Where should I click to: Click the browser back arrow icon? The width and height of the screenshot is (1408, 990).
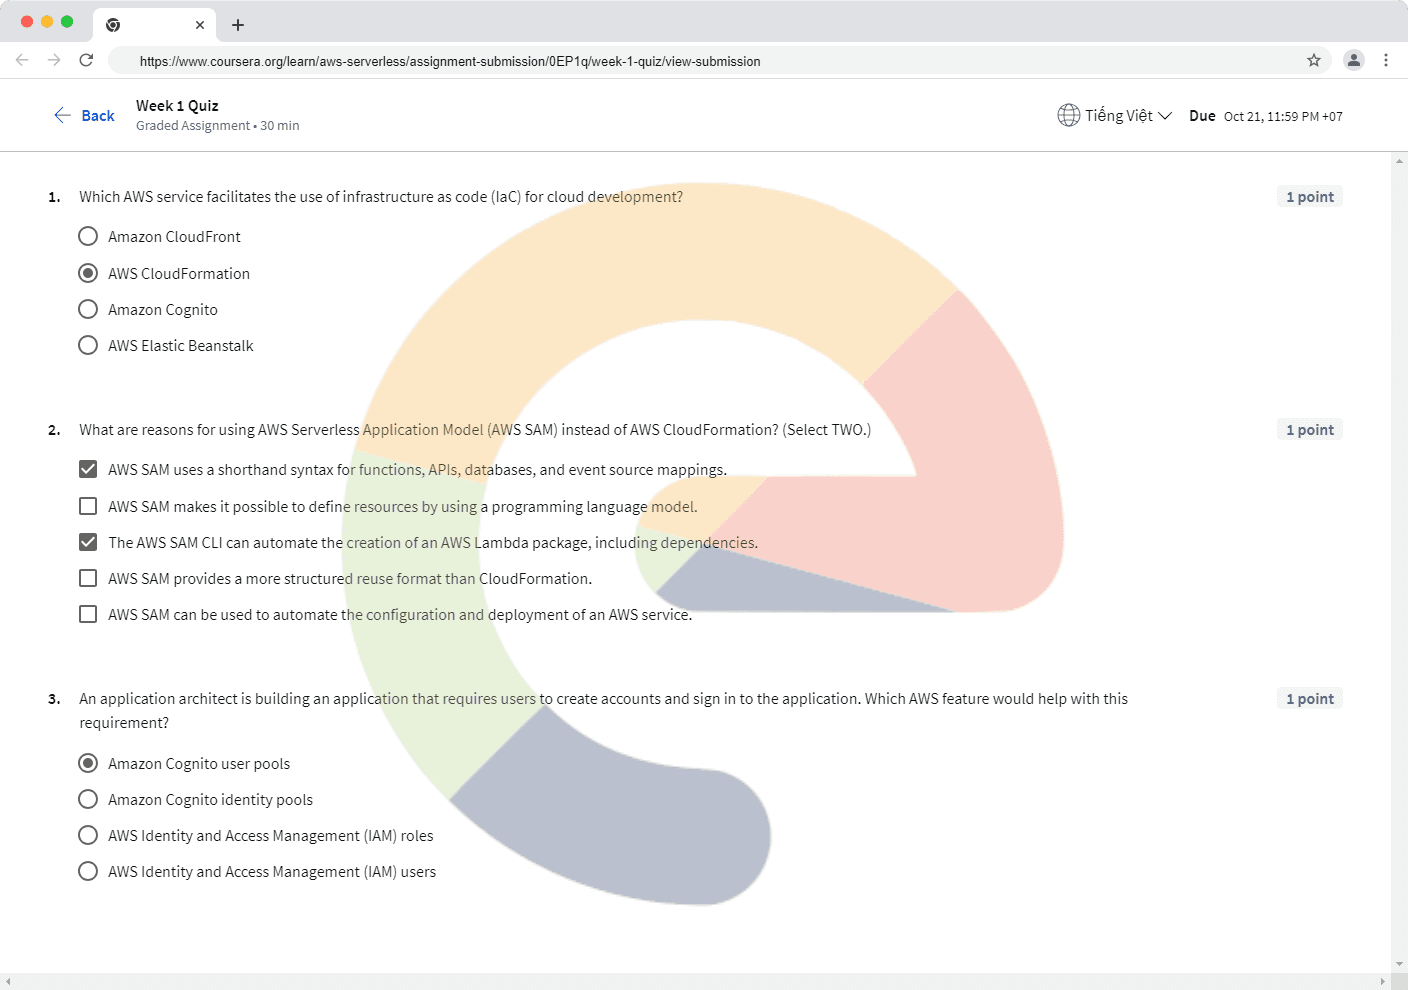tap(22, 60)
